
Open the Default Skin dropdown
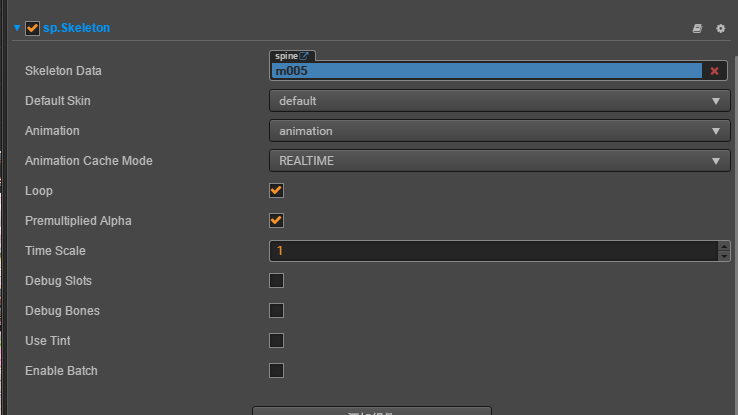(499, 101)
